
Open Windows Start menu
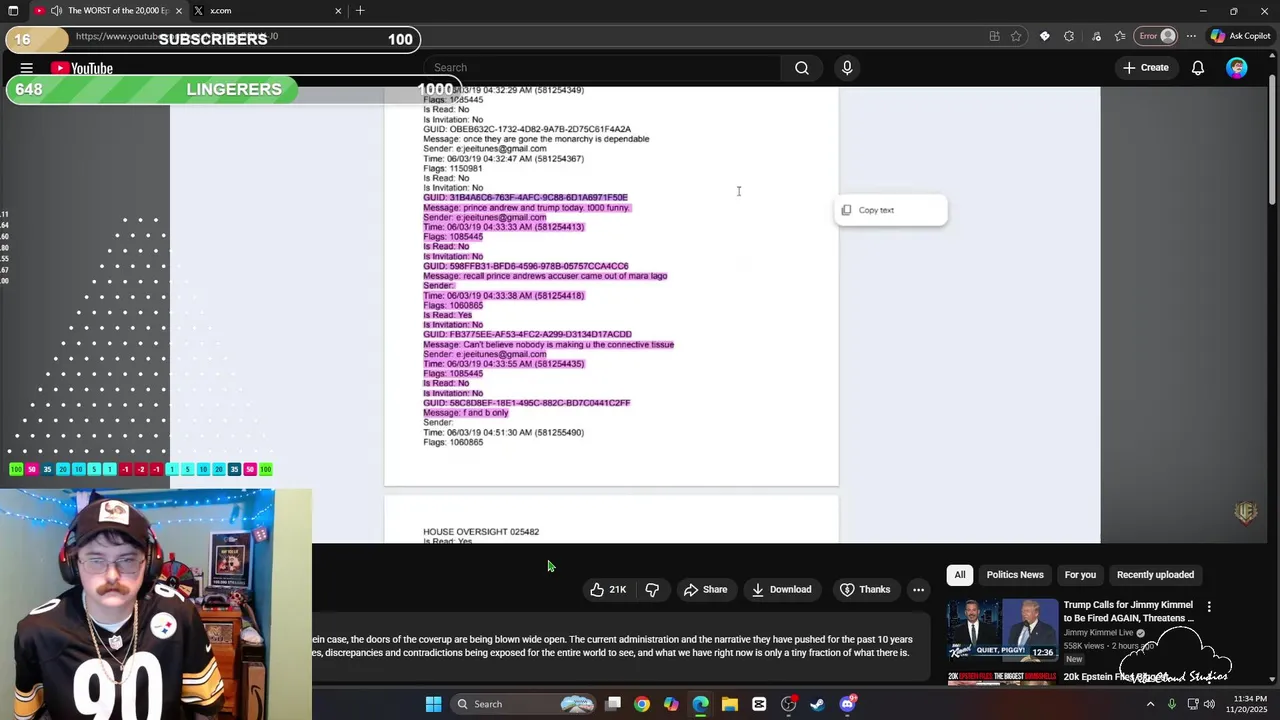click(x=433, y=704)
